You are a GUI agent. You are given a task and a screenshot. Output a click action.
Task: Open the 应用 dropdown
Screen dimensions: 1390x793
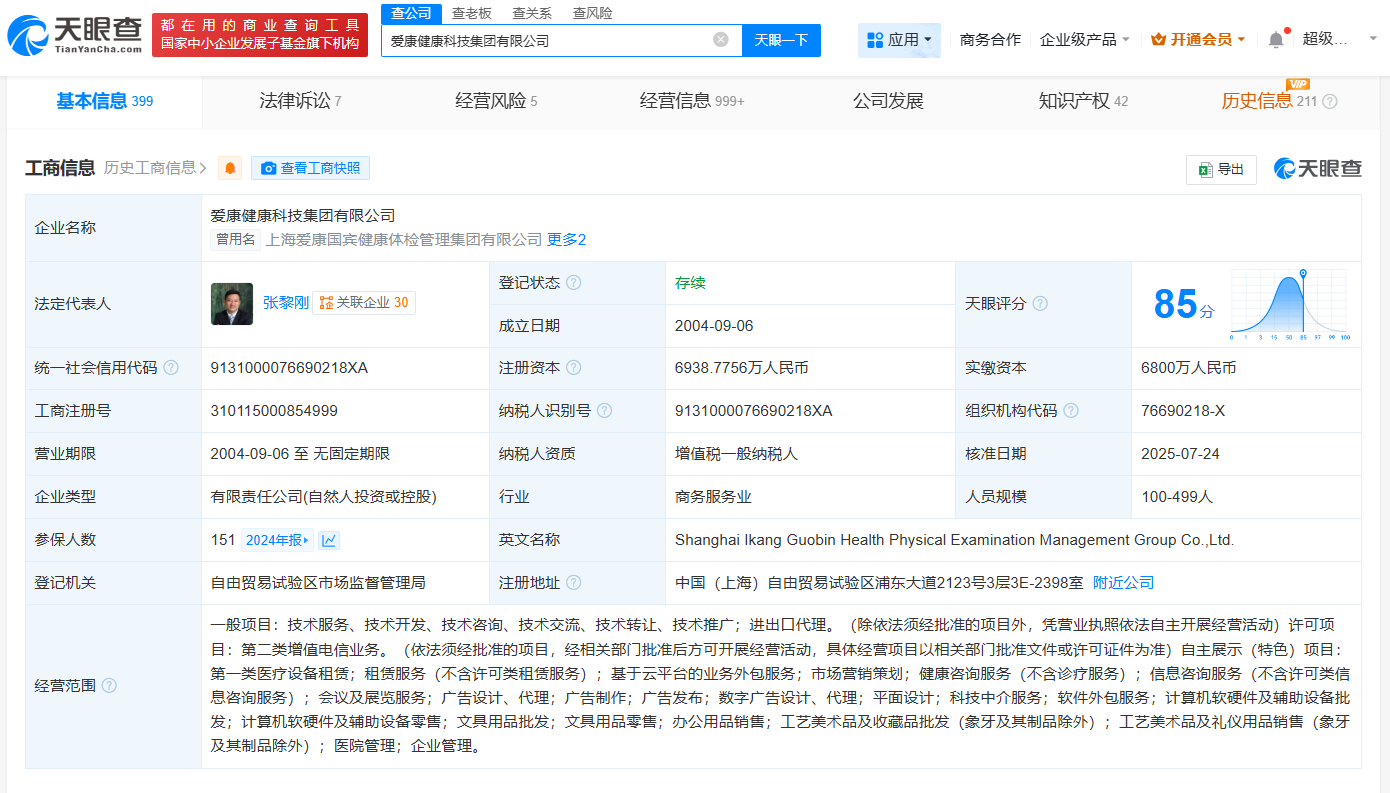click(x=899, y=40)
